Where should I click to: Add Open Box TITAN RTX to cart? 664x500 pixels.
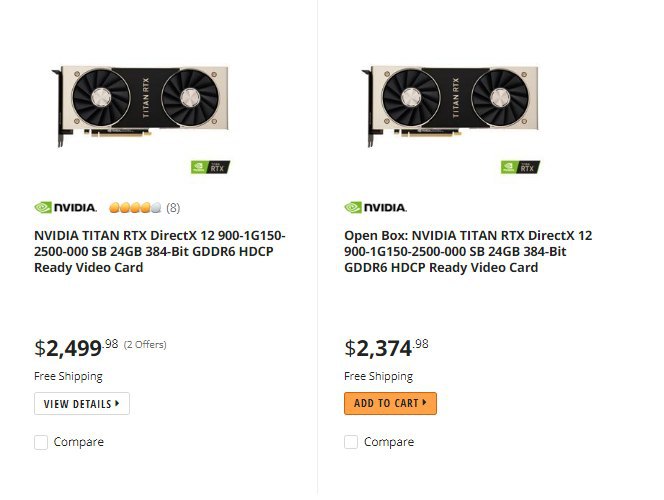tap(390, 403)
